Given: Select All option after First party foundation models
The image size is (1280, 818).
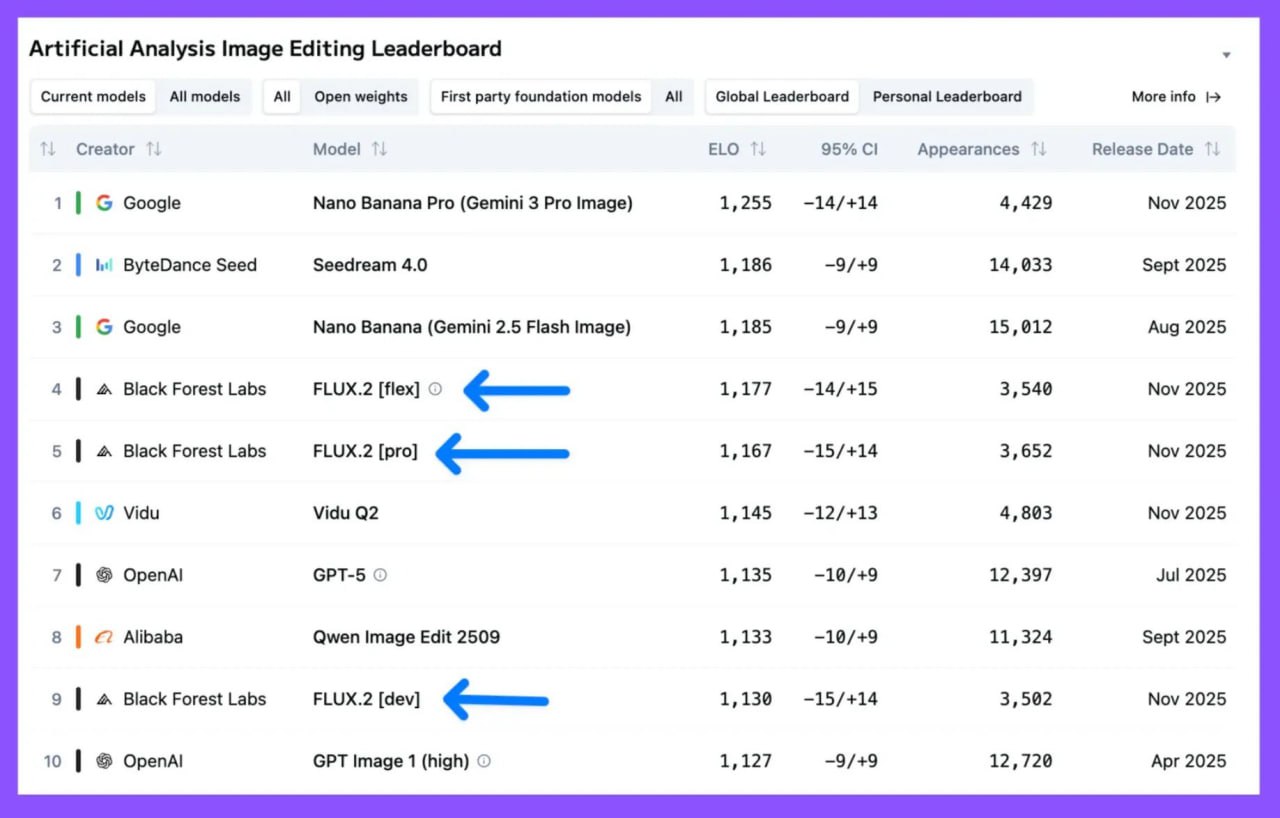Looking at the screenshot, I should pyautogui.click(x=674, y=97).
